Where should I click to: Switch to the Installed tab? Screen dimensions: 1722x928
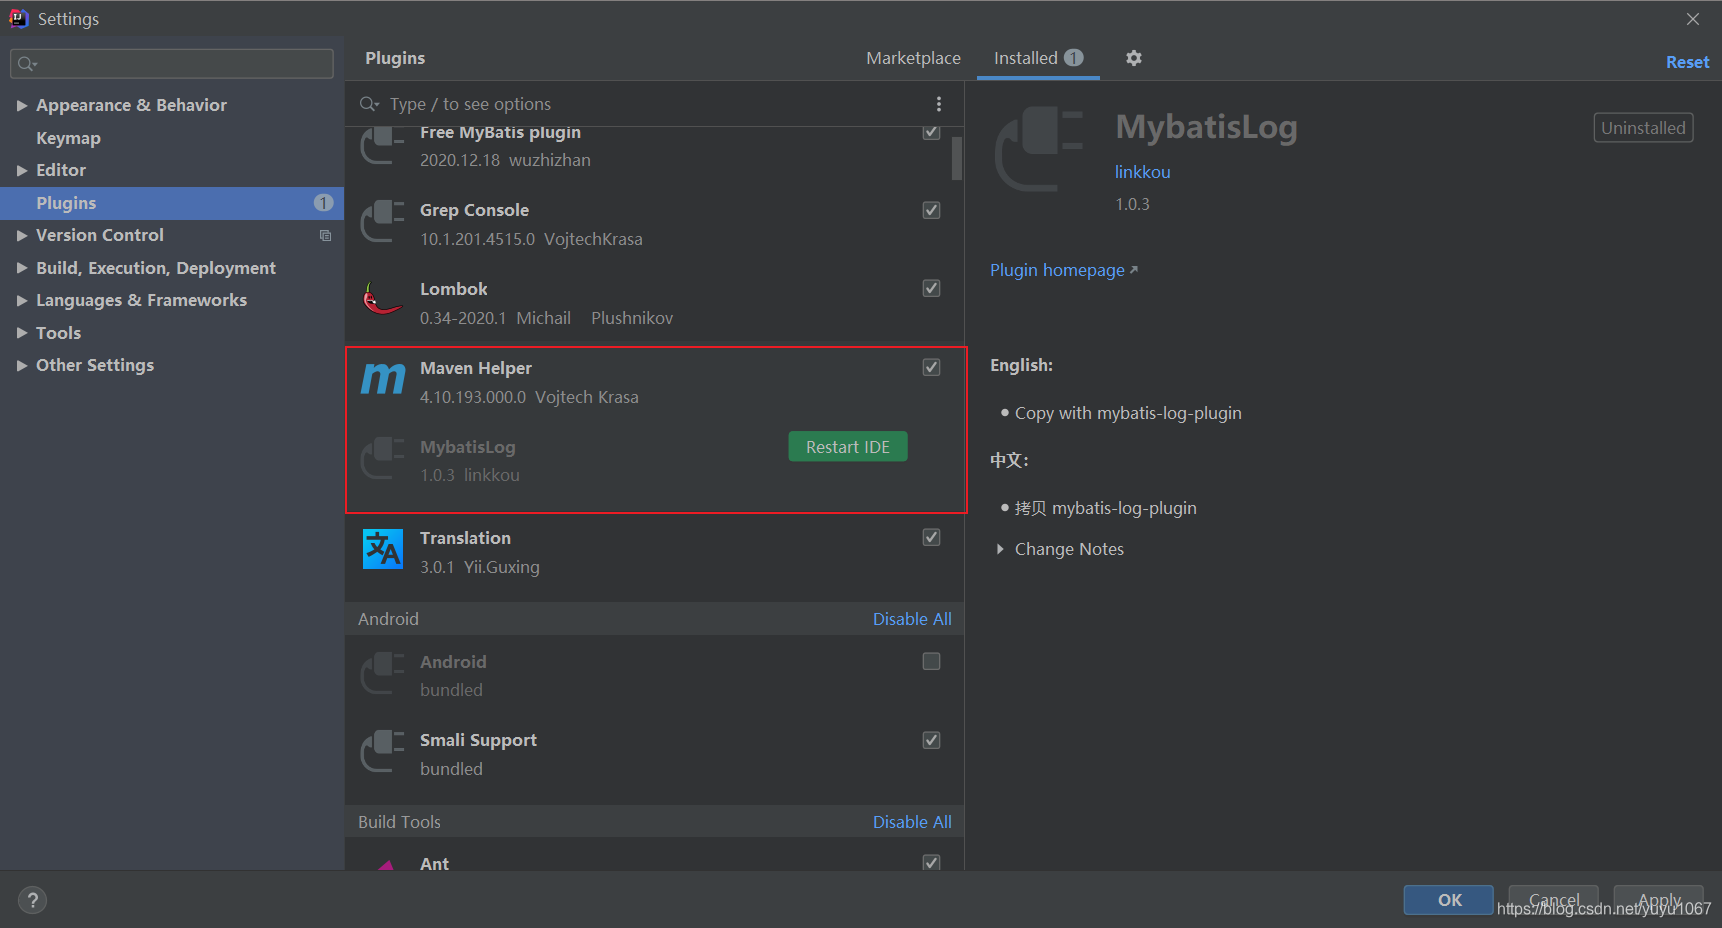tap(1026, 58)
